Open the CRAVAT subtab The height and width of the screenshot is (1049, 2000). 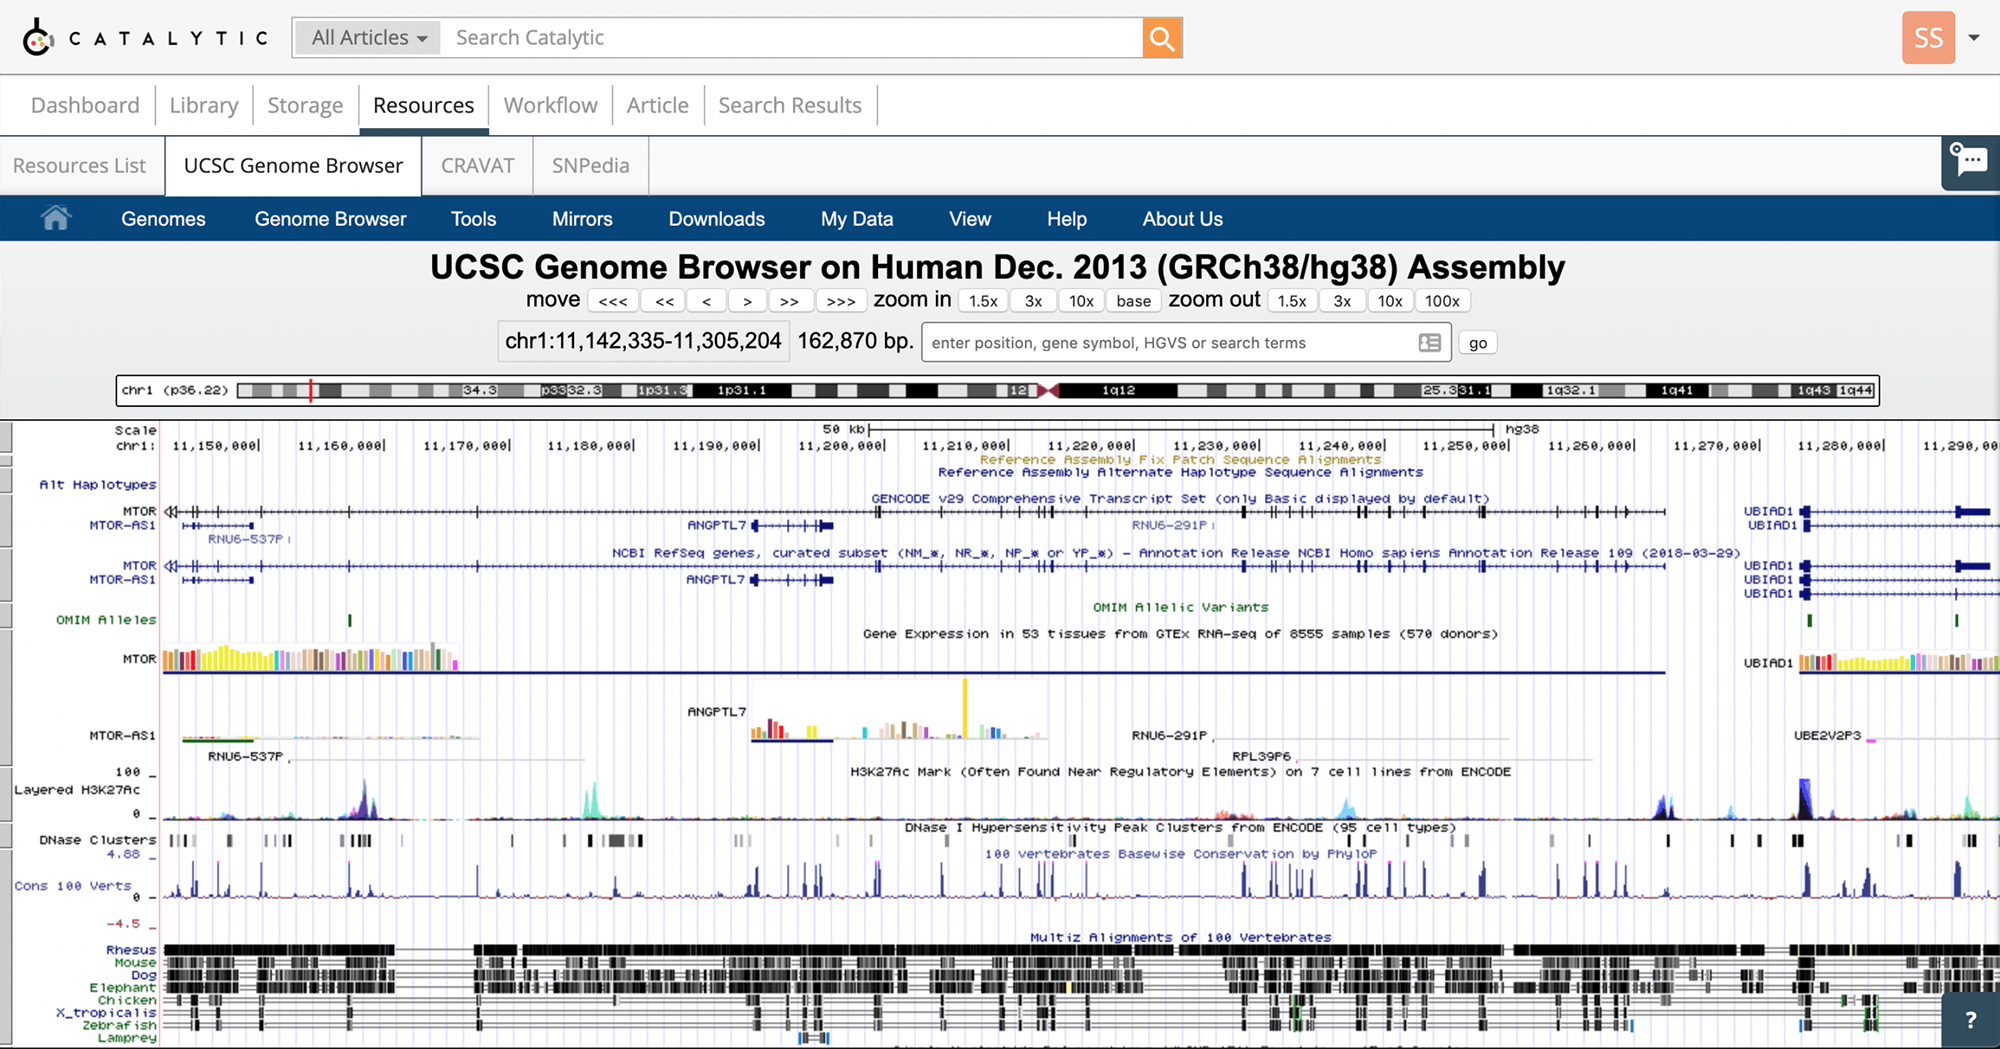(478, 166)
